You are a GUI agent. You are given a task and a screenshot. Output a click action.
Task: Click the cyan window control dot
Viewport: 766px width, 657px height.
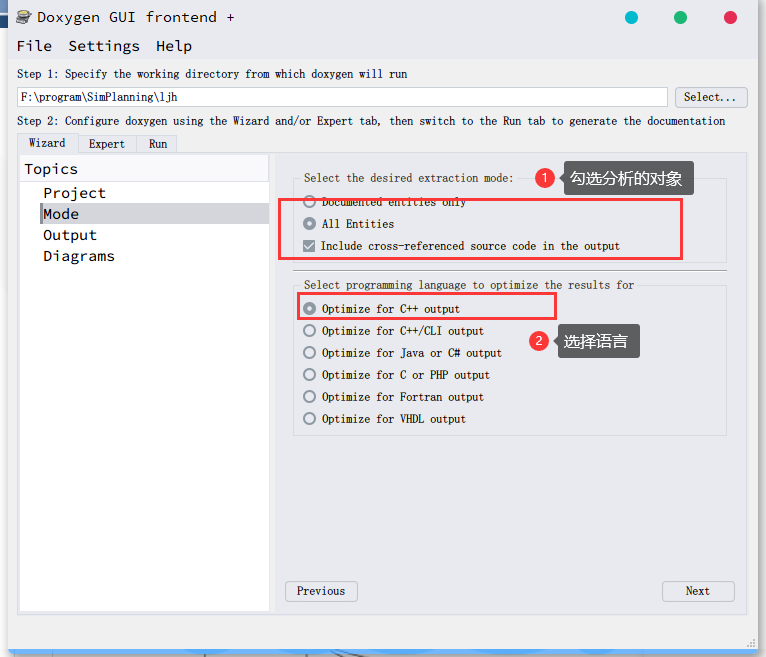point(631,18)
